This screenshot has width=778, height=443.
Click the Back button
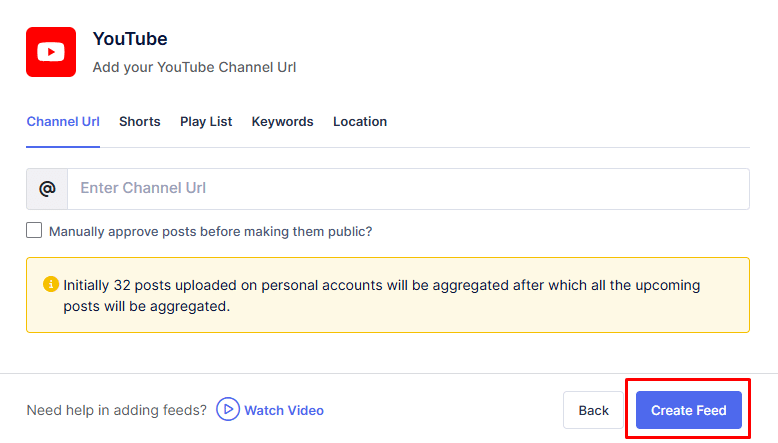[593, 410]
